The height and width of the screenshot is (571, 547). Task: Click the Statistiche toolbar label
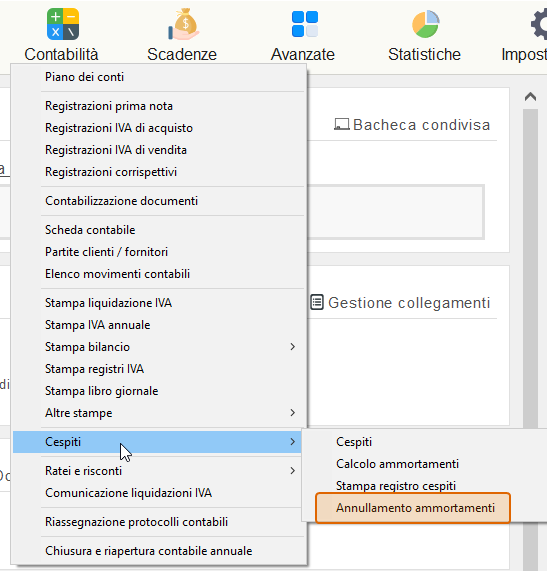pos(424,55)
